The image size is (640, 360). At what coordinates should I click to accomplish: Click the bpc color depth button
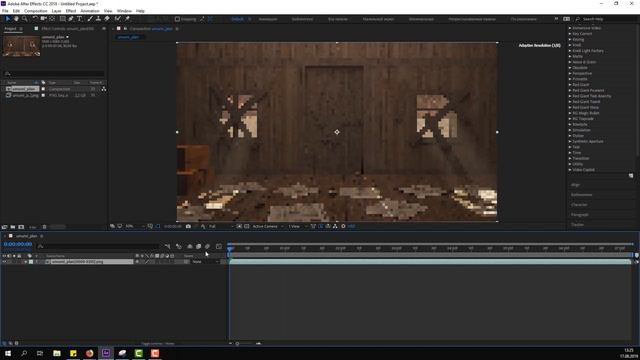coord(33,227)
